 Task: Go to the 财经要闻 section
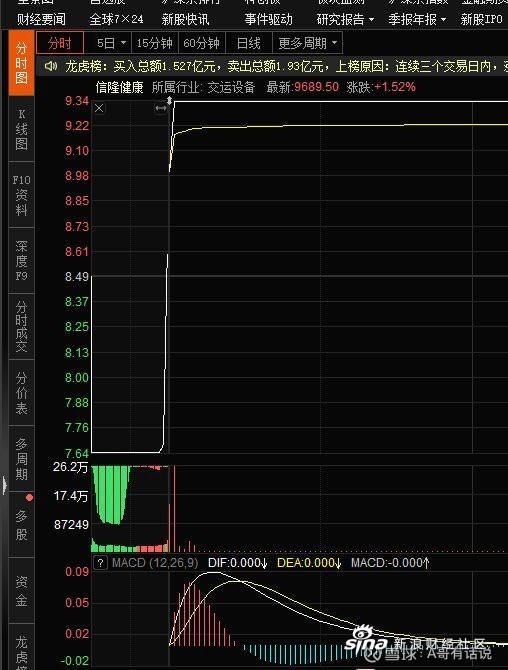pos(41,19)
